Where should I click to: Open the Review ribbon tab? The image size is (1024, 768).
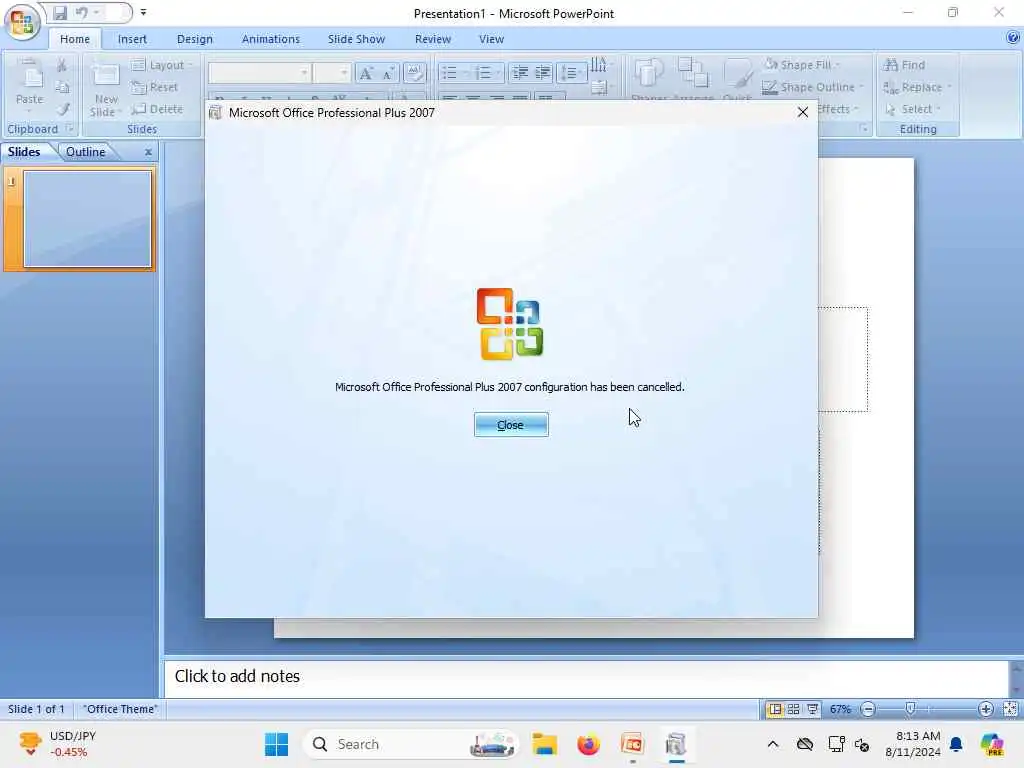(432, 39)
